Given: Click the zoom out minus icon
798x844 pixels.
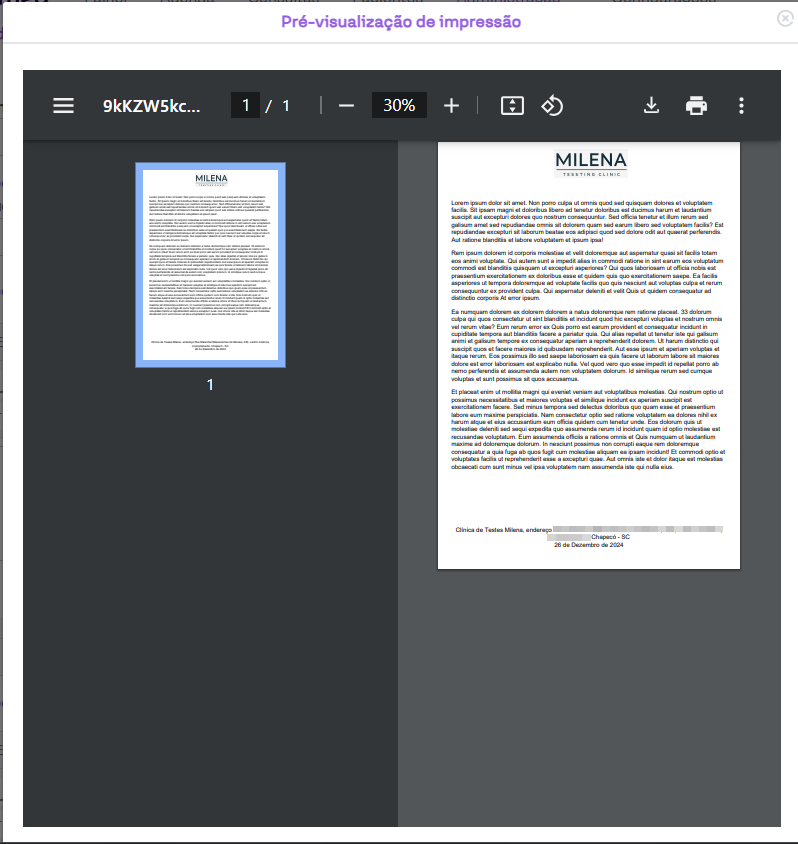Looking at the screenshot, I should [x=346, y=106].
